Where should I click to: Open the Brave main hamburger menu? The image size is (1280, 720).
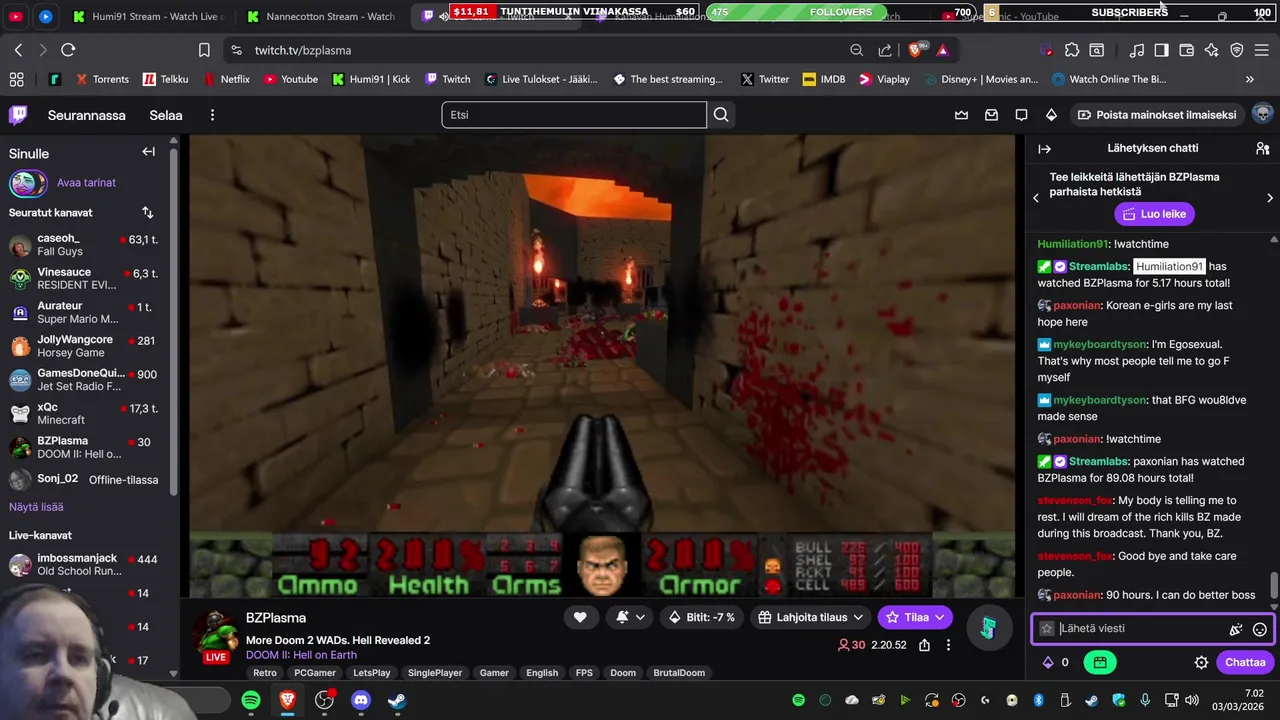(1262, 50)
